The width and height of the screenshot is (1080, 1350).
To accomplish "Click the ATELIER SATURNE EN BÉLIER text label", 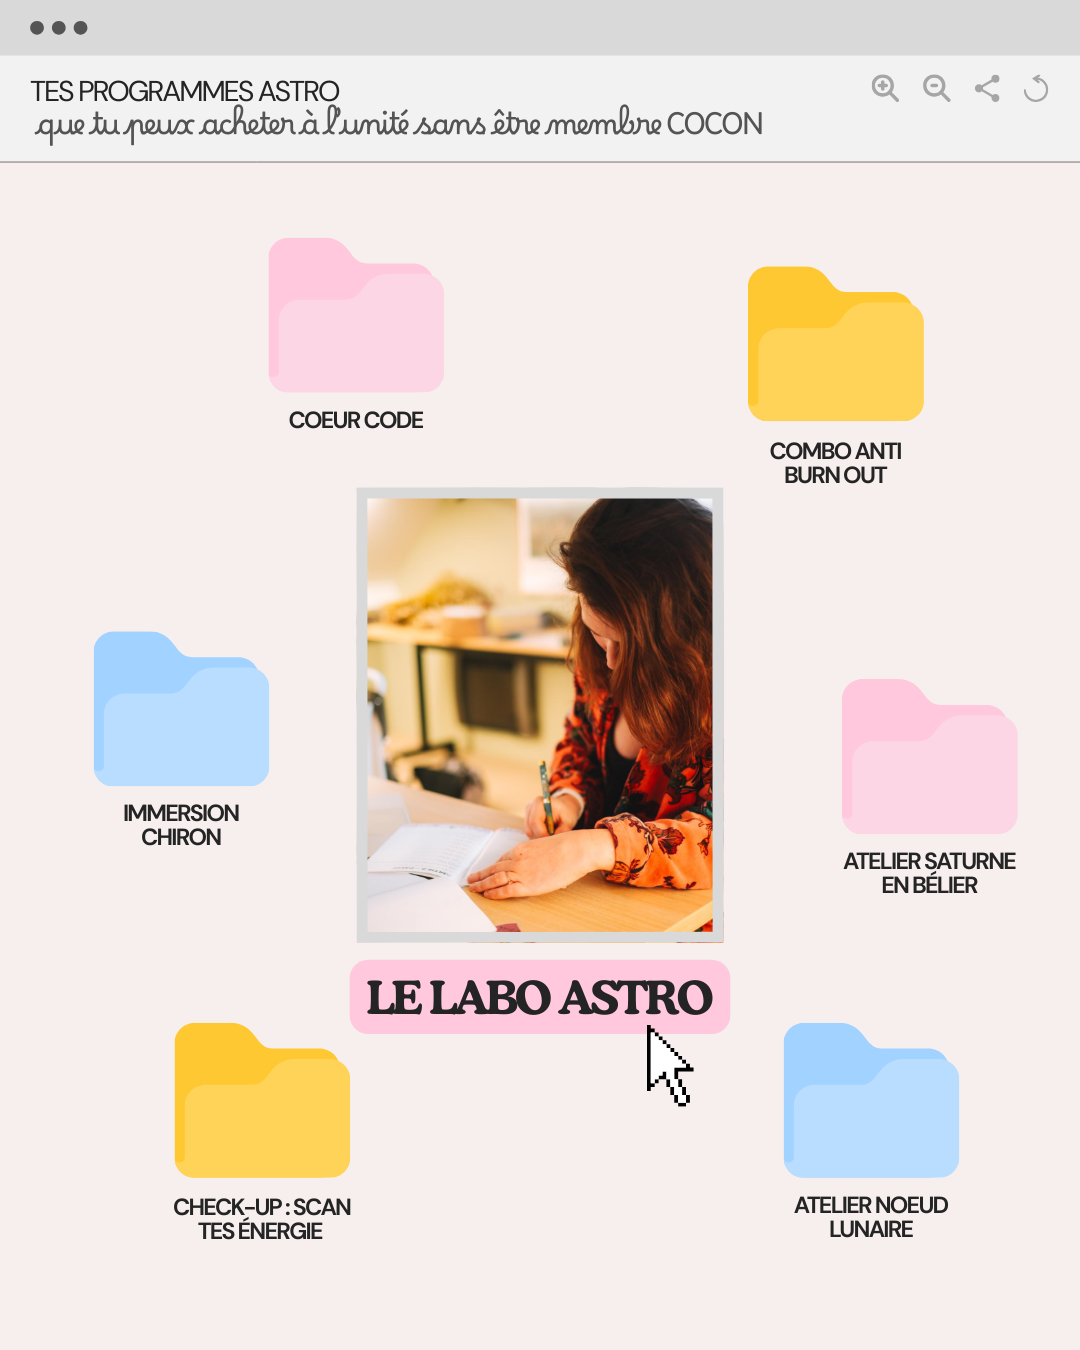I will click(x=929, y=873).
